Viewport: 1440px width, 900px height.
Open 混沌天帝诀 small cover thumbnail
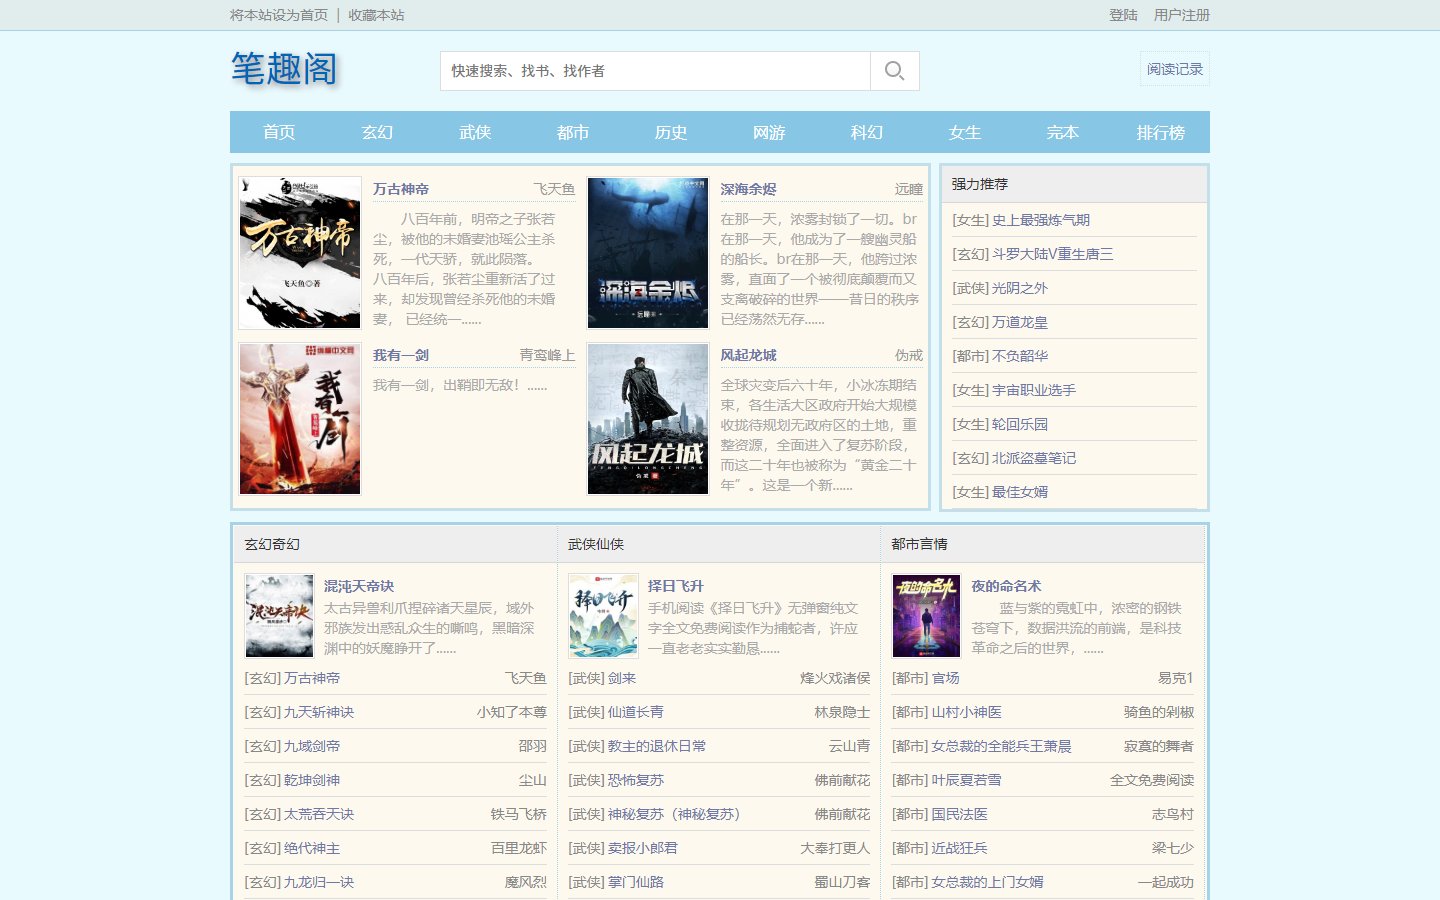pos(280,616)
